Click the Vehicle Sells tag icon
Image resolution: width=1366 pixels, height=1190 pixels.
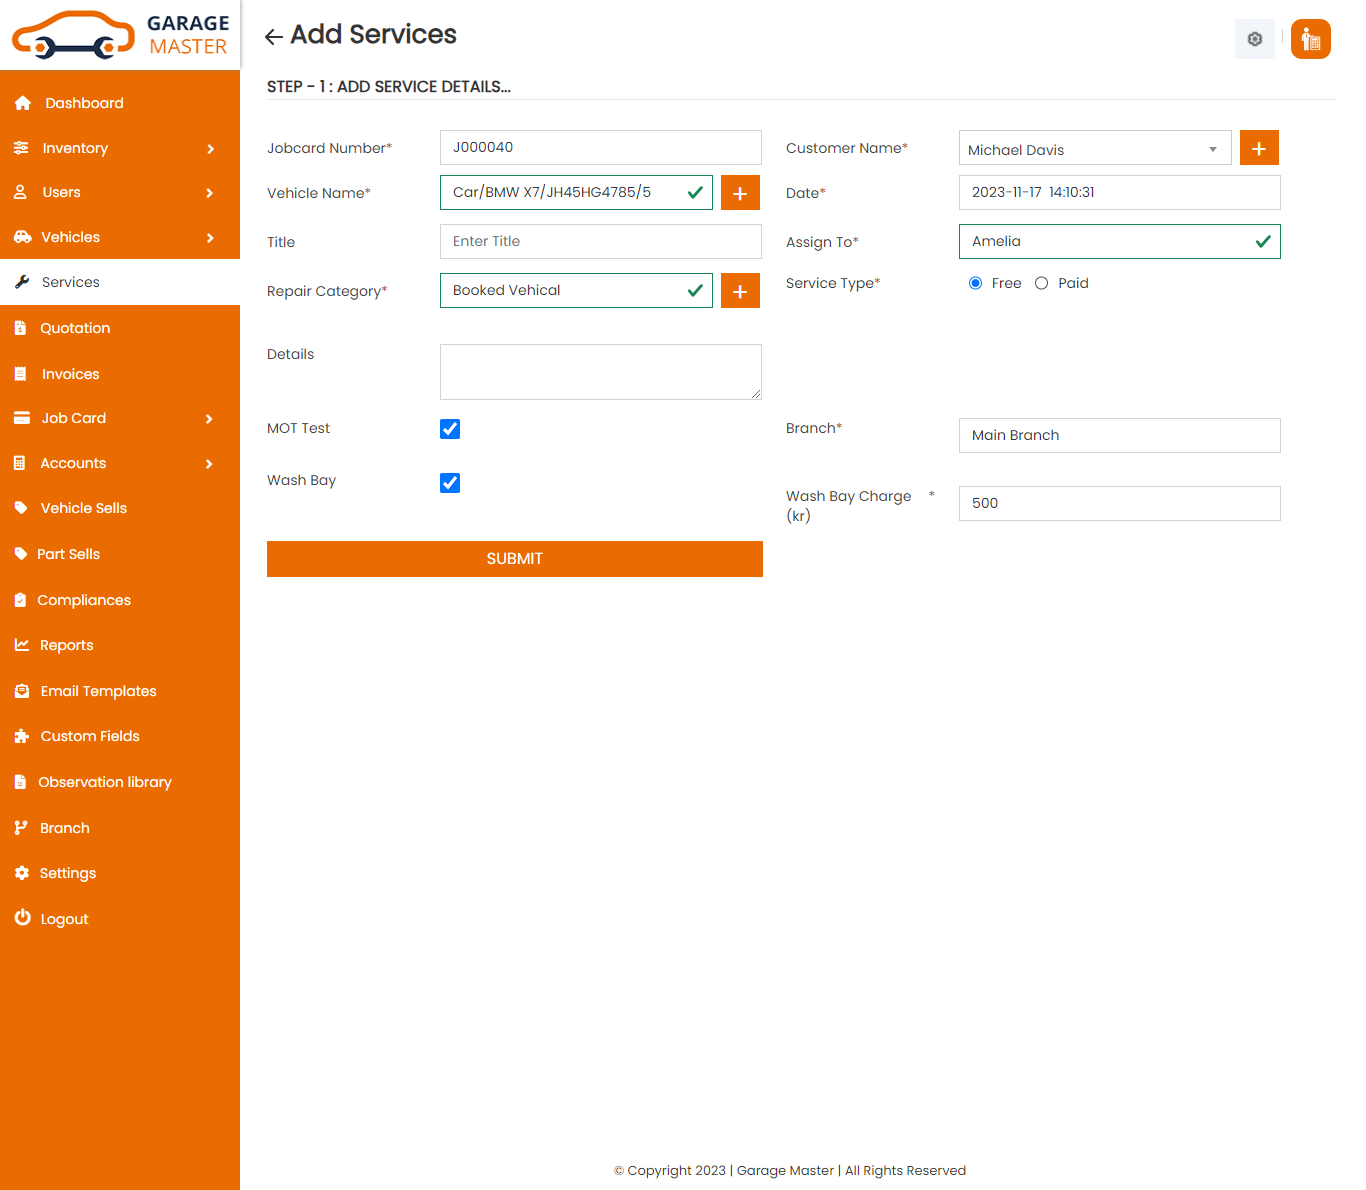(21, 508)
